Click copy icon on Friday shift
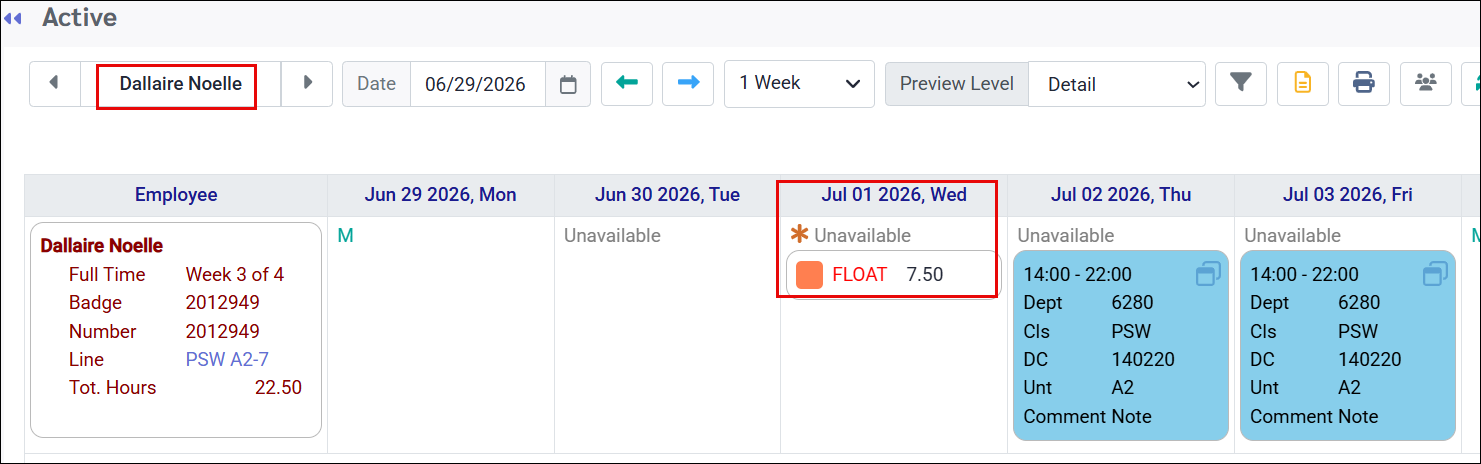 [x=1435, y=274]
